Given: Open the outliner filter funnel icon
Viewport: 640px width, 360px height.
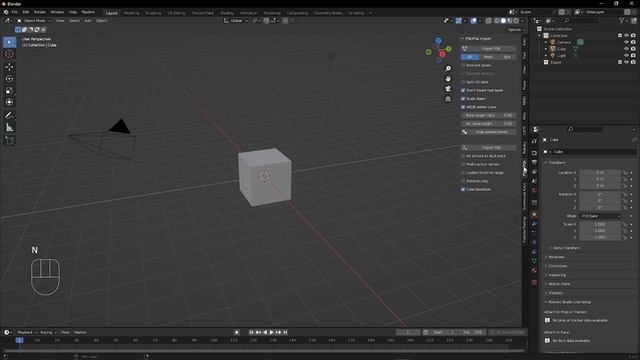Looking at the screenshot, I should coord(621,20).
